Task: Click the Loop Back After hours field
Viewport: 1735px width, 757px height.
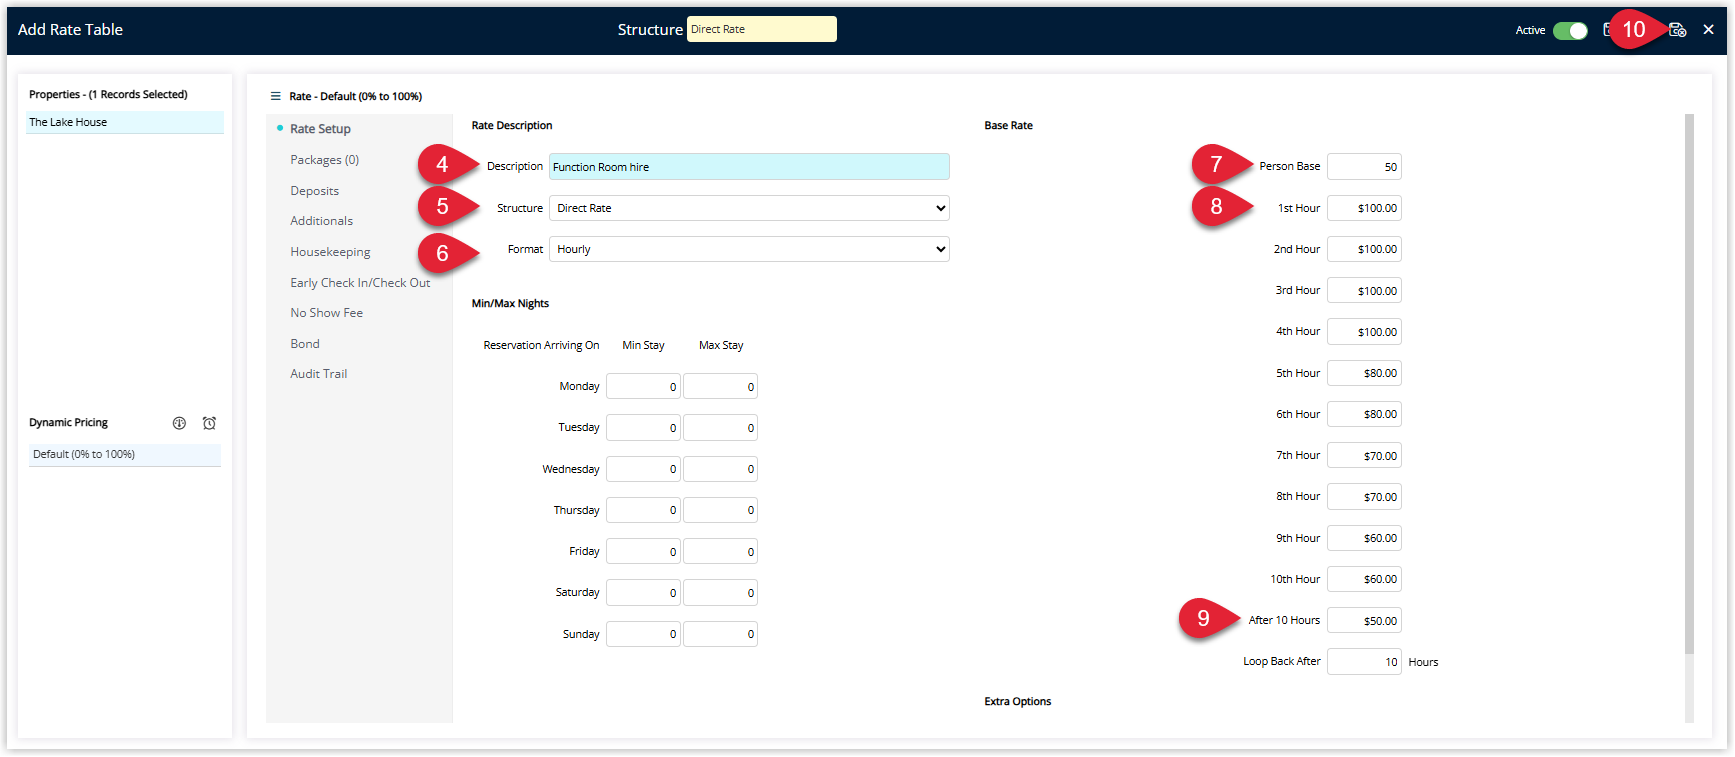Action: [1364, 662]
